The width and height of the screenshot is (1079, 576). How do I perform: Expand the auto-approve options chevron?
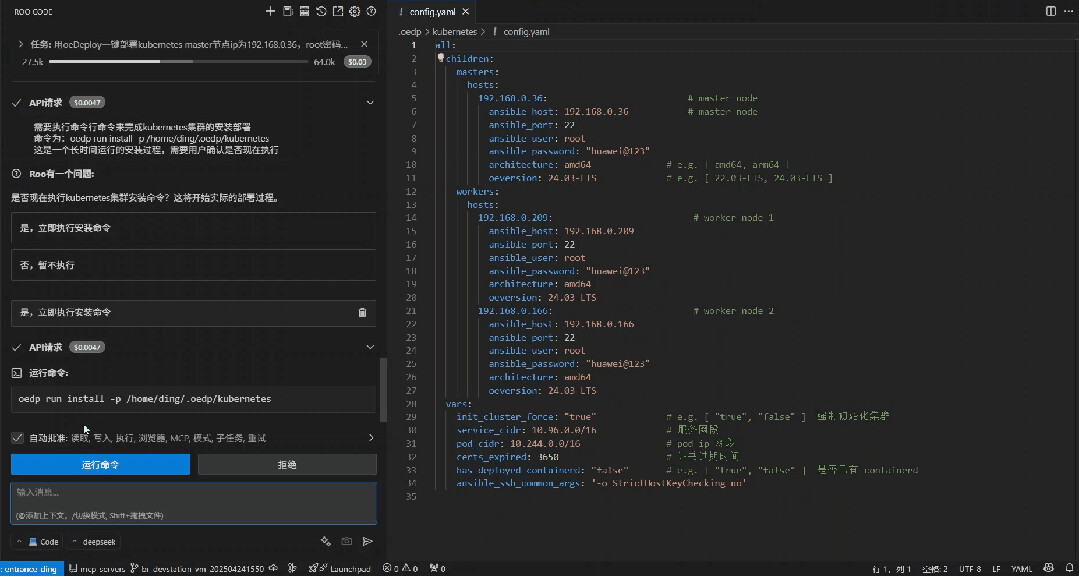371,438
